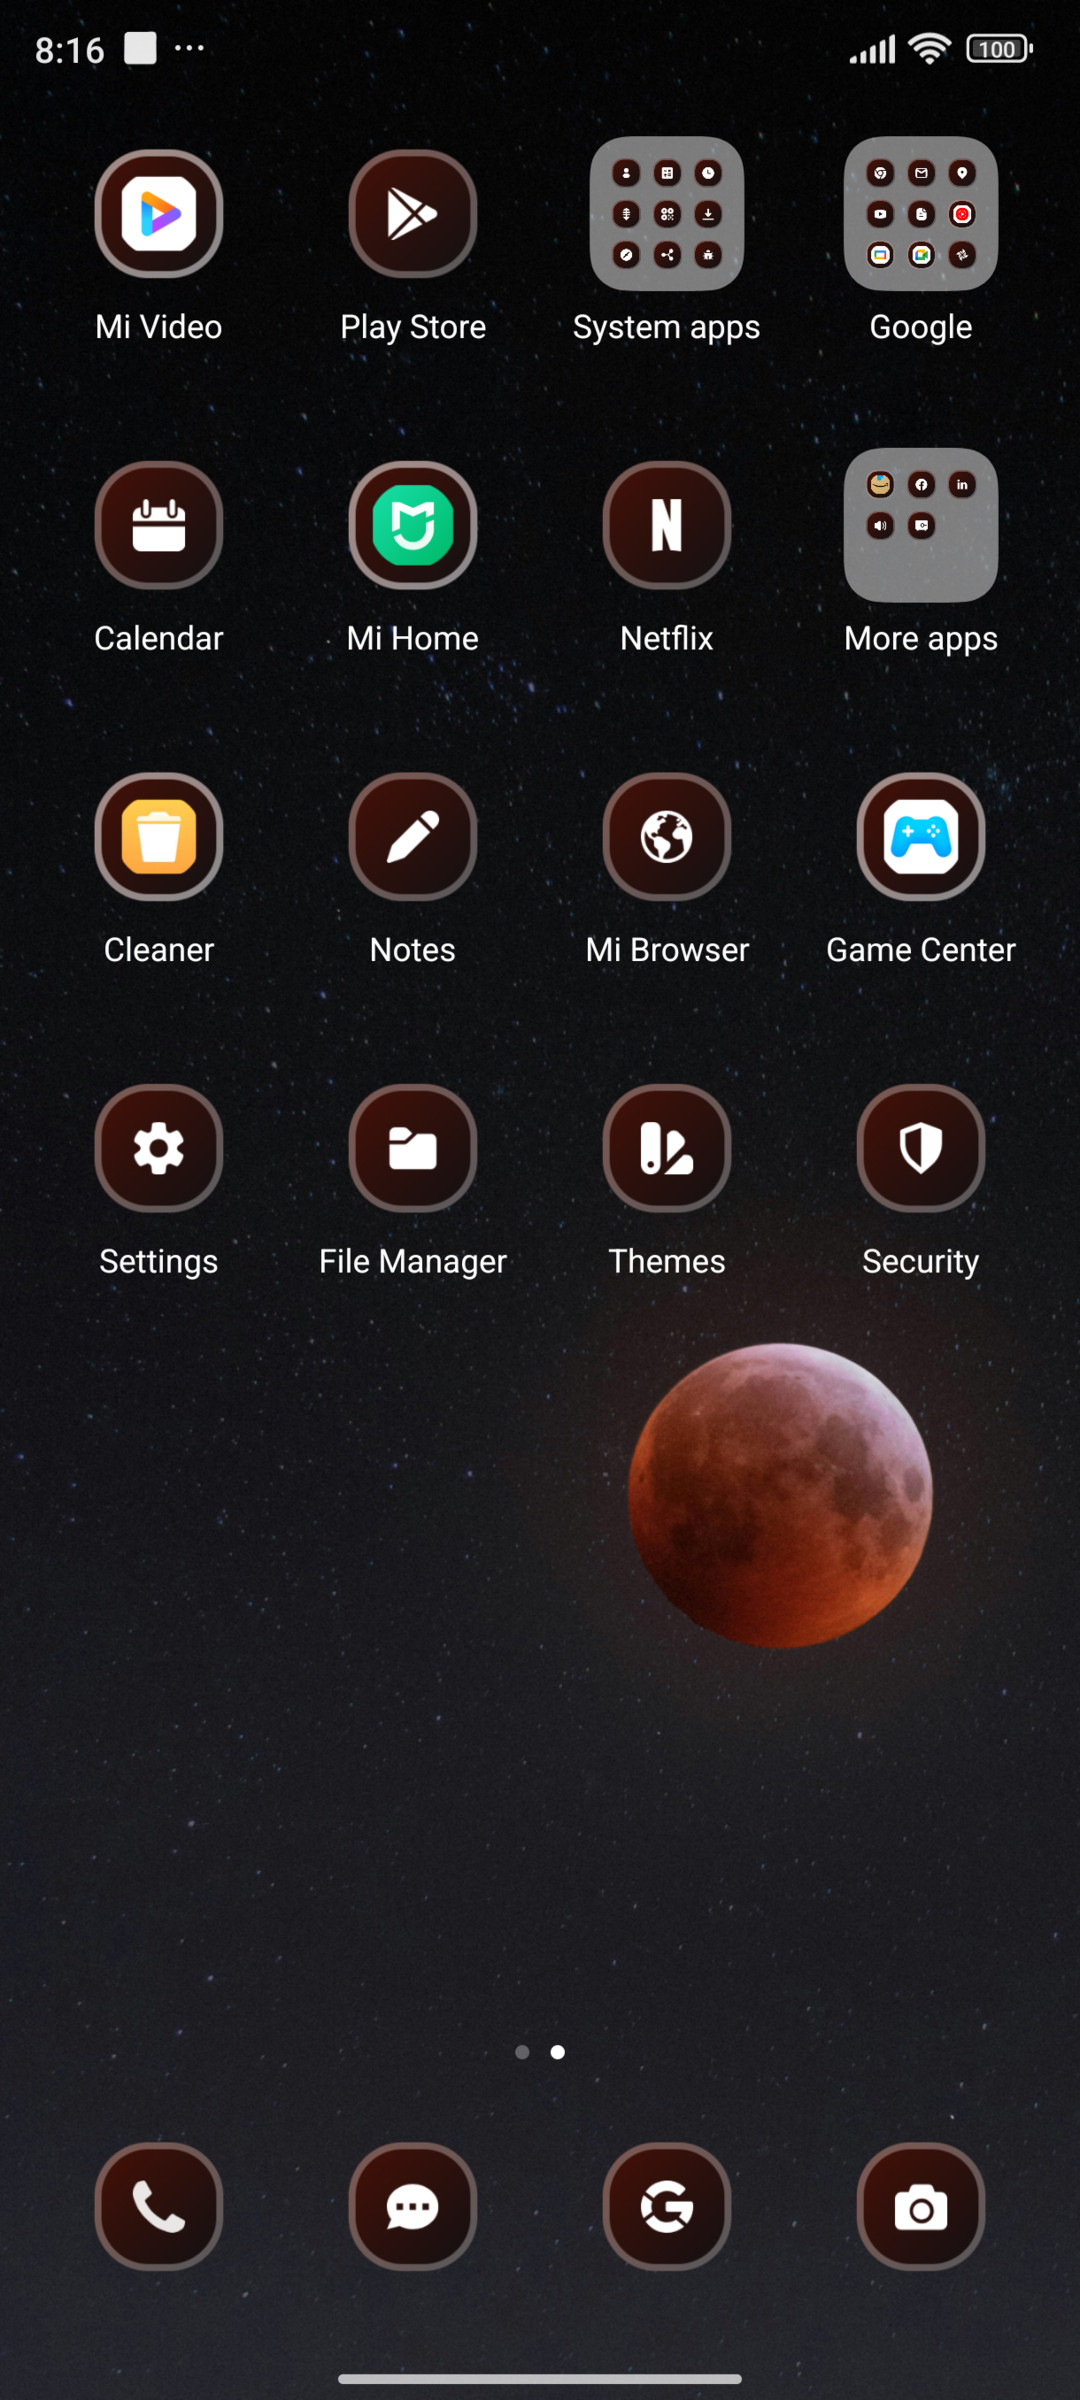
Task: Launch the Google app in dock
Action: (667, 2206)
